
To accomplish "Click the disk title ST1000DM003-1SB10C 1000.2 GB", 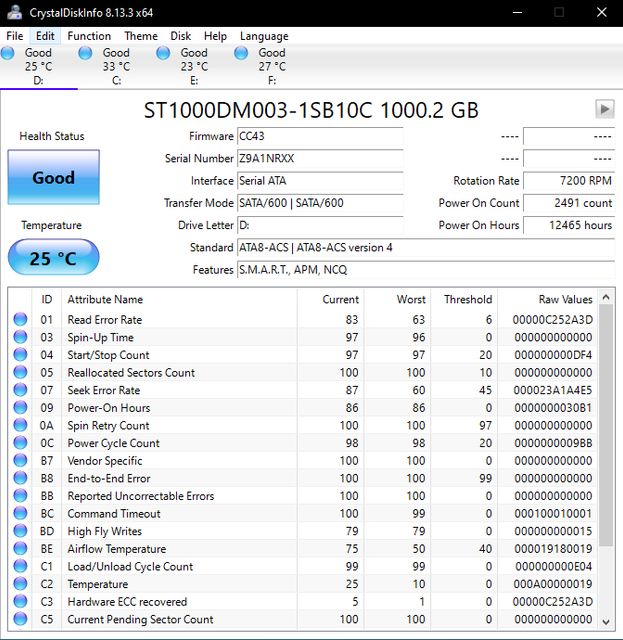I will coord(311,110).
